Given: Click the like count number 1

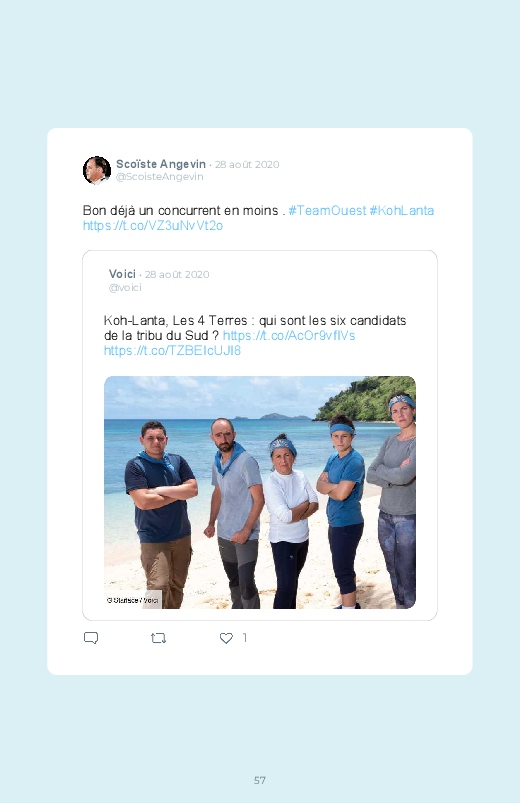Looking at the screenshot, I should 244,638.
